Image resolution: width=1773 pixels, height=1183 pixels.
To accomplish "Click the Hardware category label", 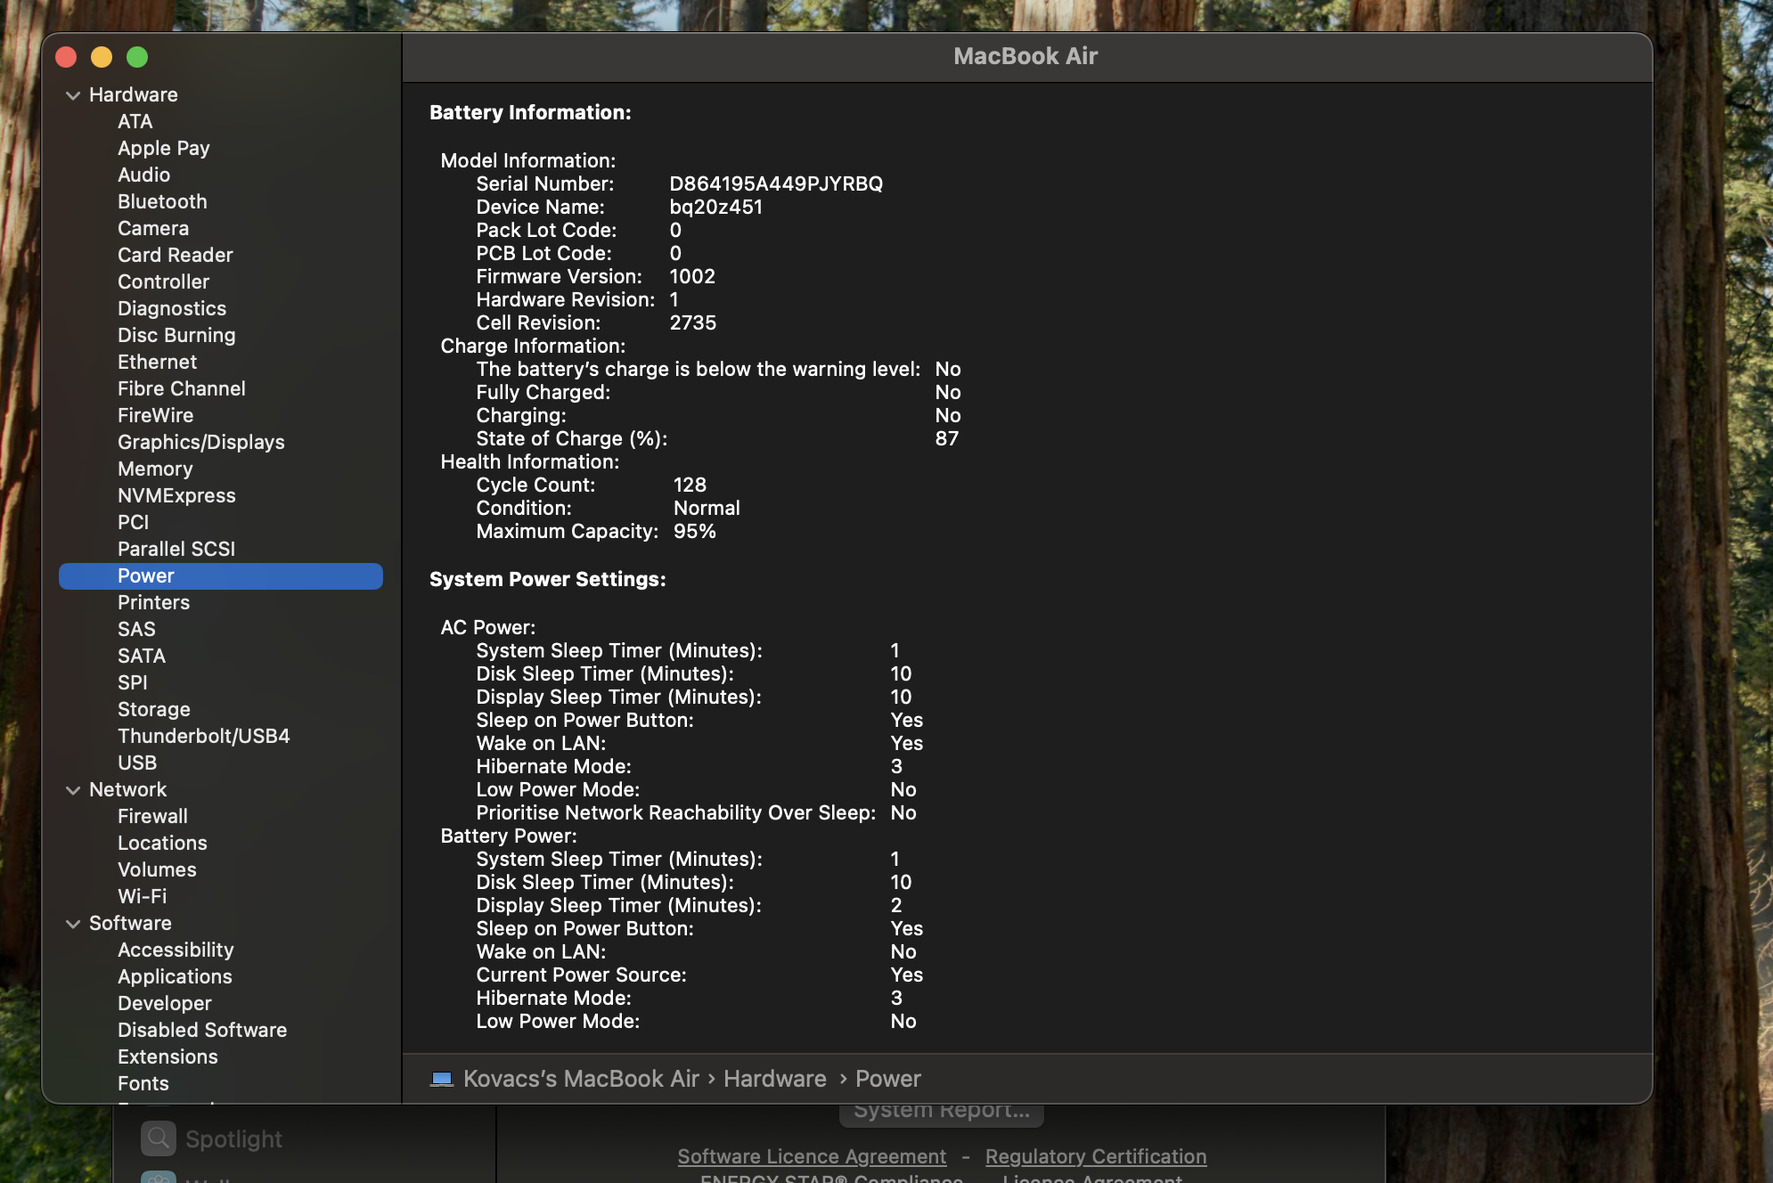I will click(133, 95).
